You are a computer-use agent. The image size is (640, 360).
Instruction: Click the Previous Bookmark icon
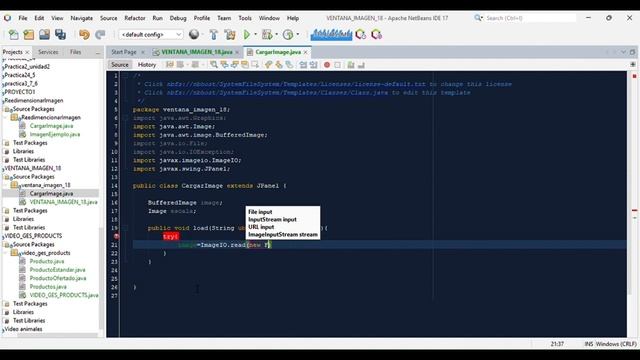[x=268, y=64]
